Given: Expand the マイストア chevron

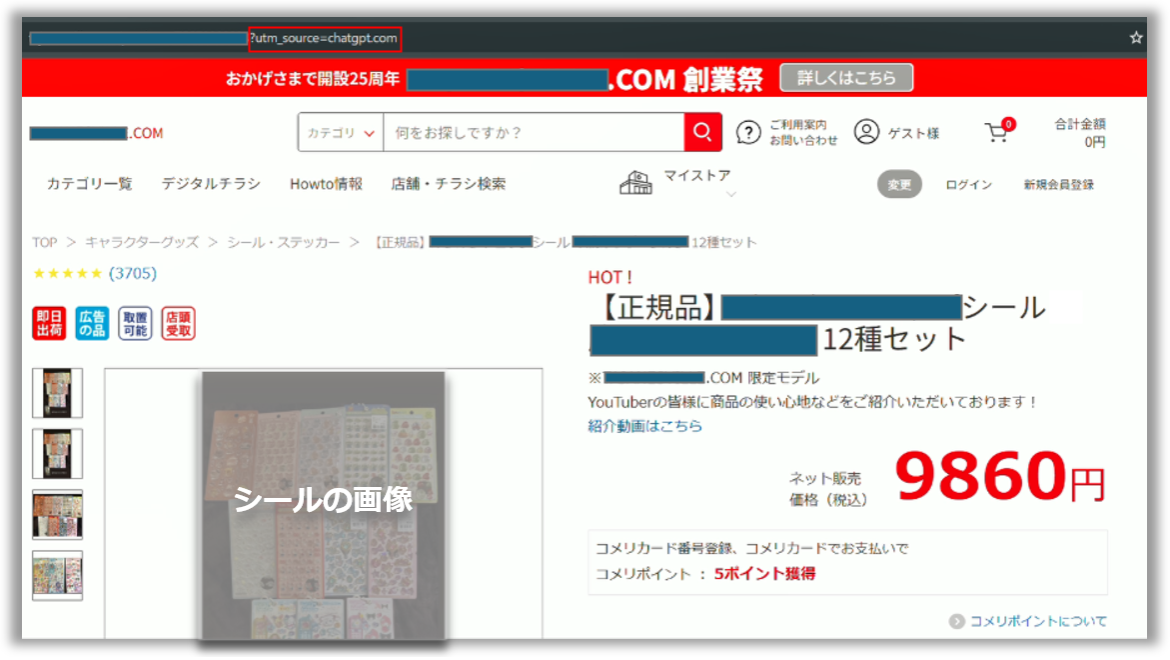Looking at the screenshot, I should [731, 195].
